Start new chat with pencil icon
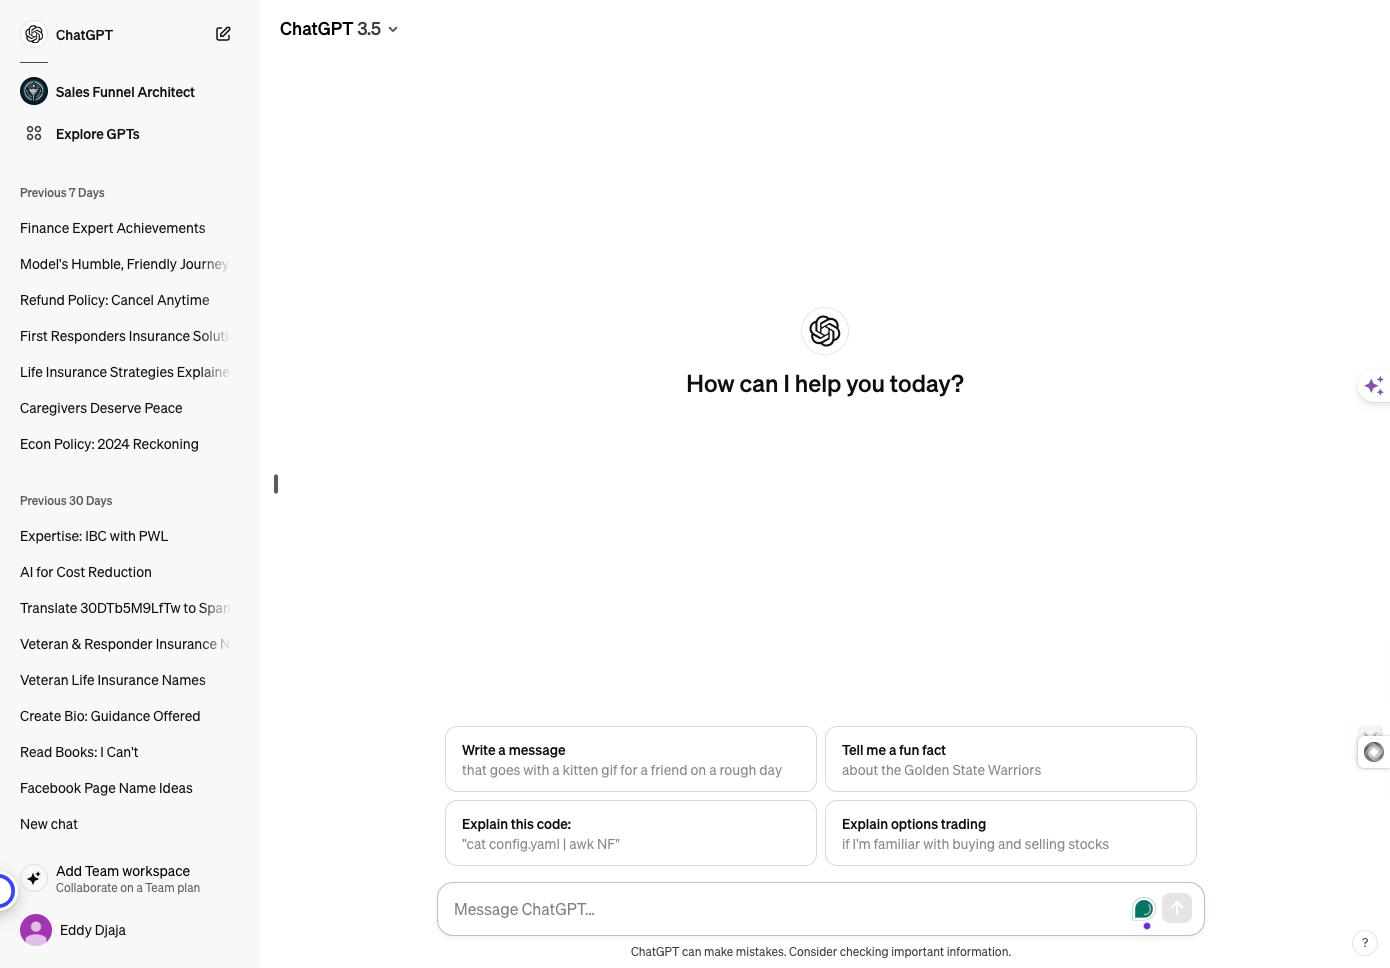This screenshot has height=968, width=1390. coord(223,34)
